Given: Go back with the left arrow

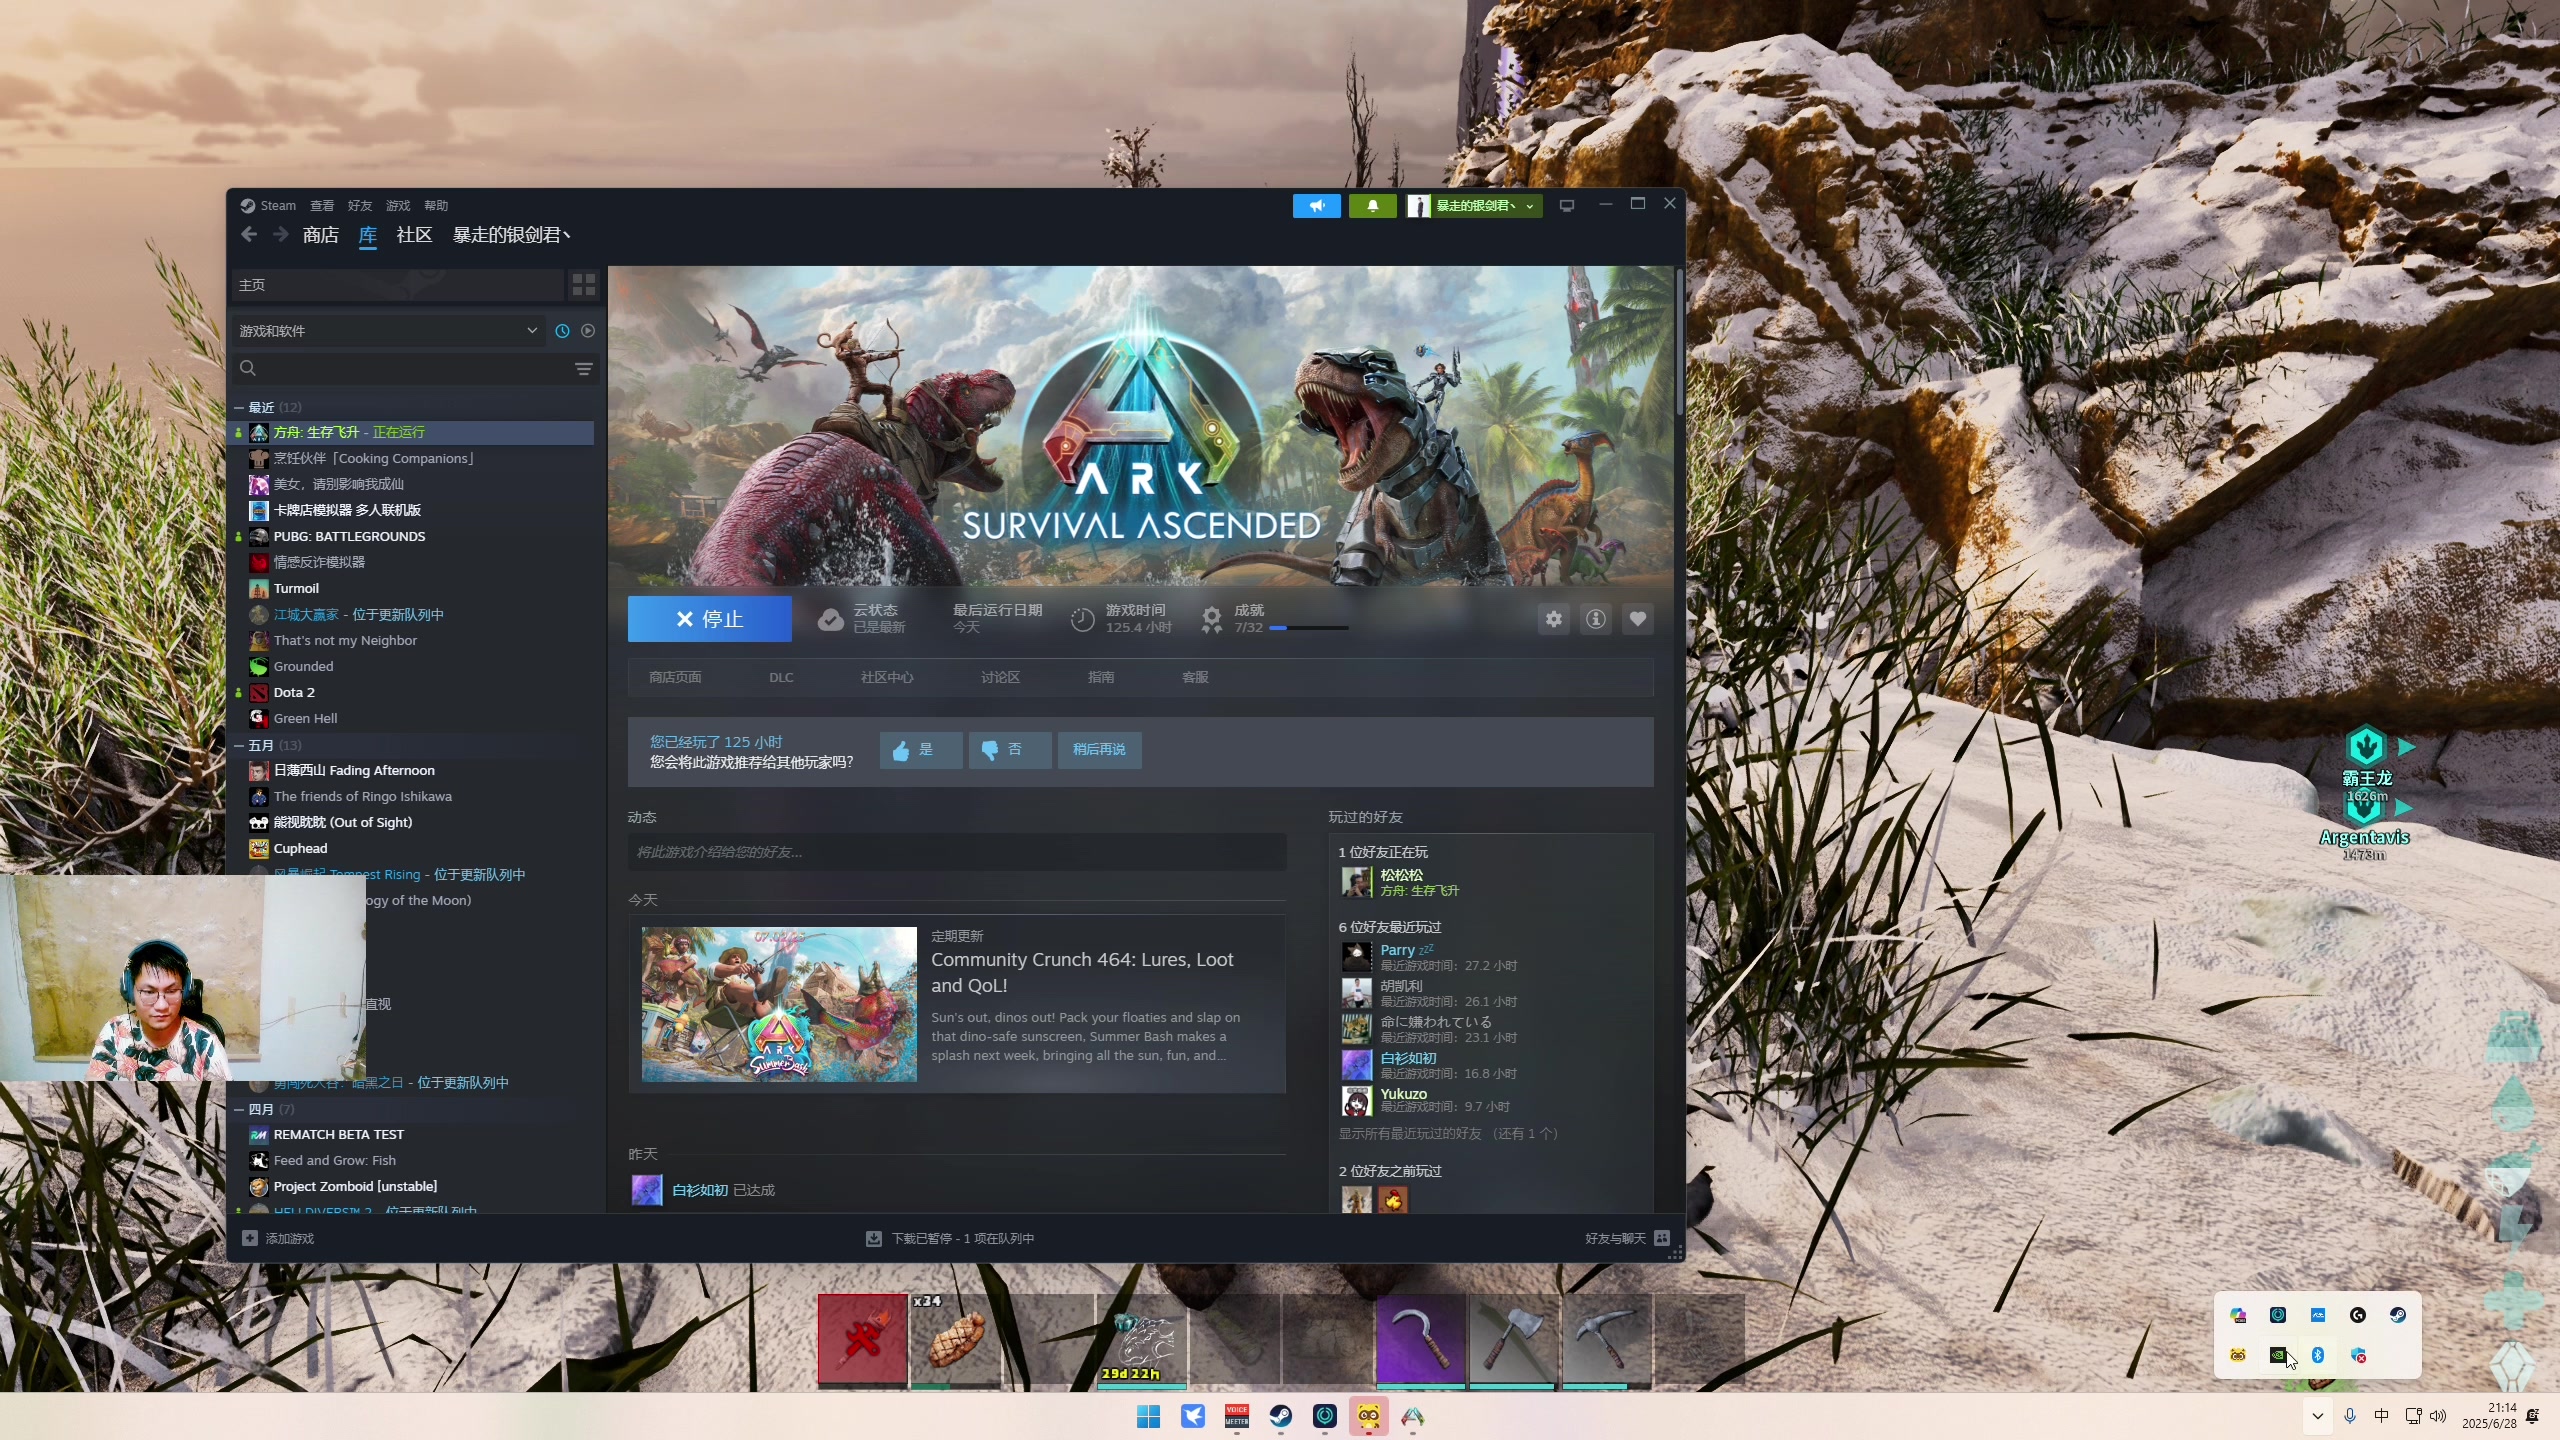Looking at the screenshot, I should 249,234.
